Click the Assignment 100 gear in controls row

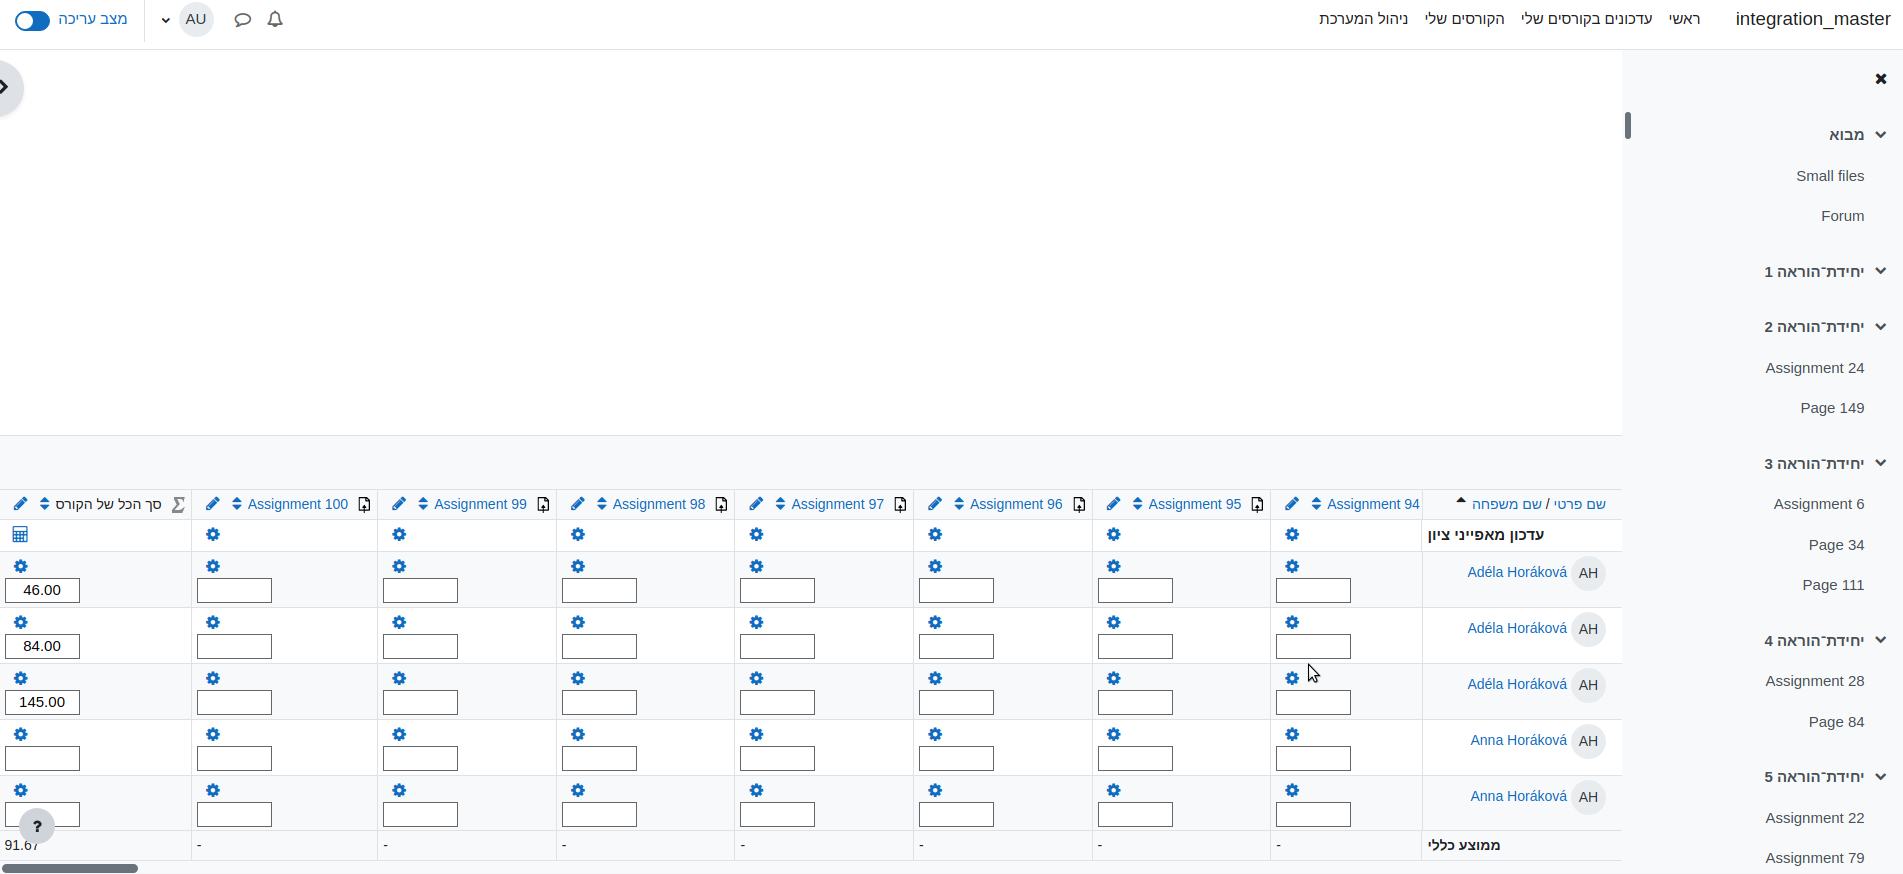[213, 535]
